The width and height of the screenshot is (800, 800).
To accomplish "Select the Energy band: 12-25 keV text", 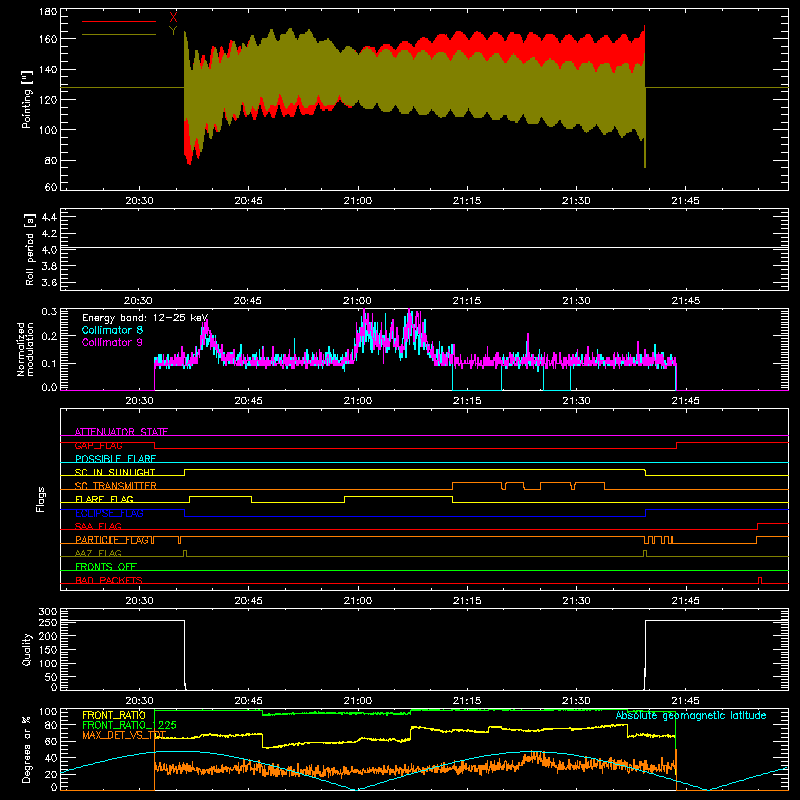I will (145, 318).
